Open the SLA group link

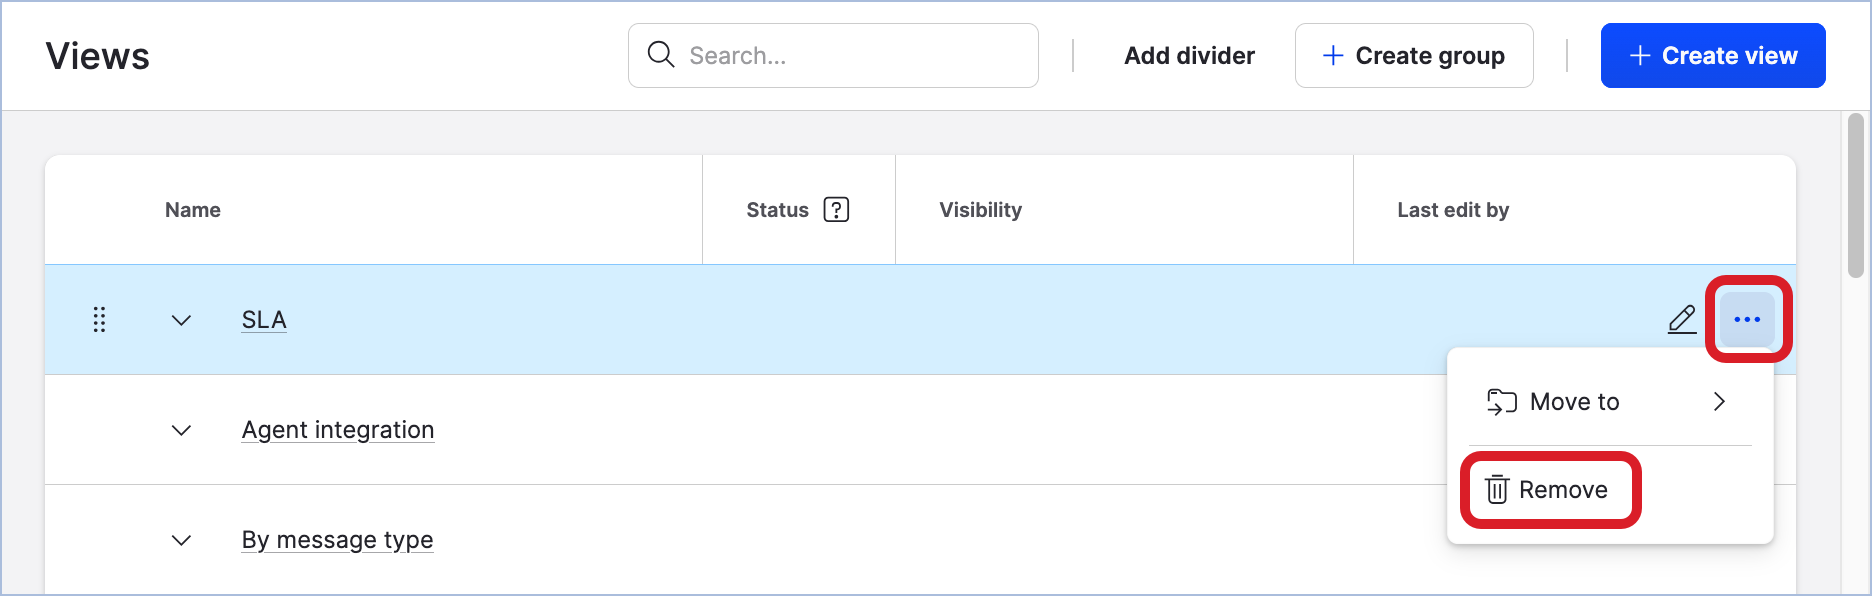pos(264,320)
